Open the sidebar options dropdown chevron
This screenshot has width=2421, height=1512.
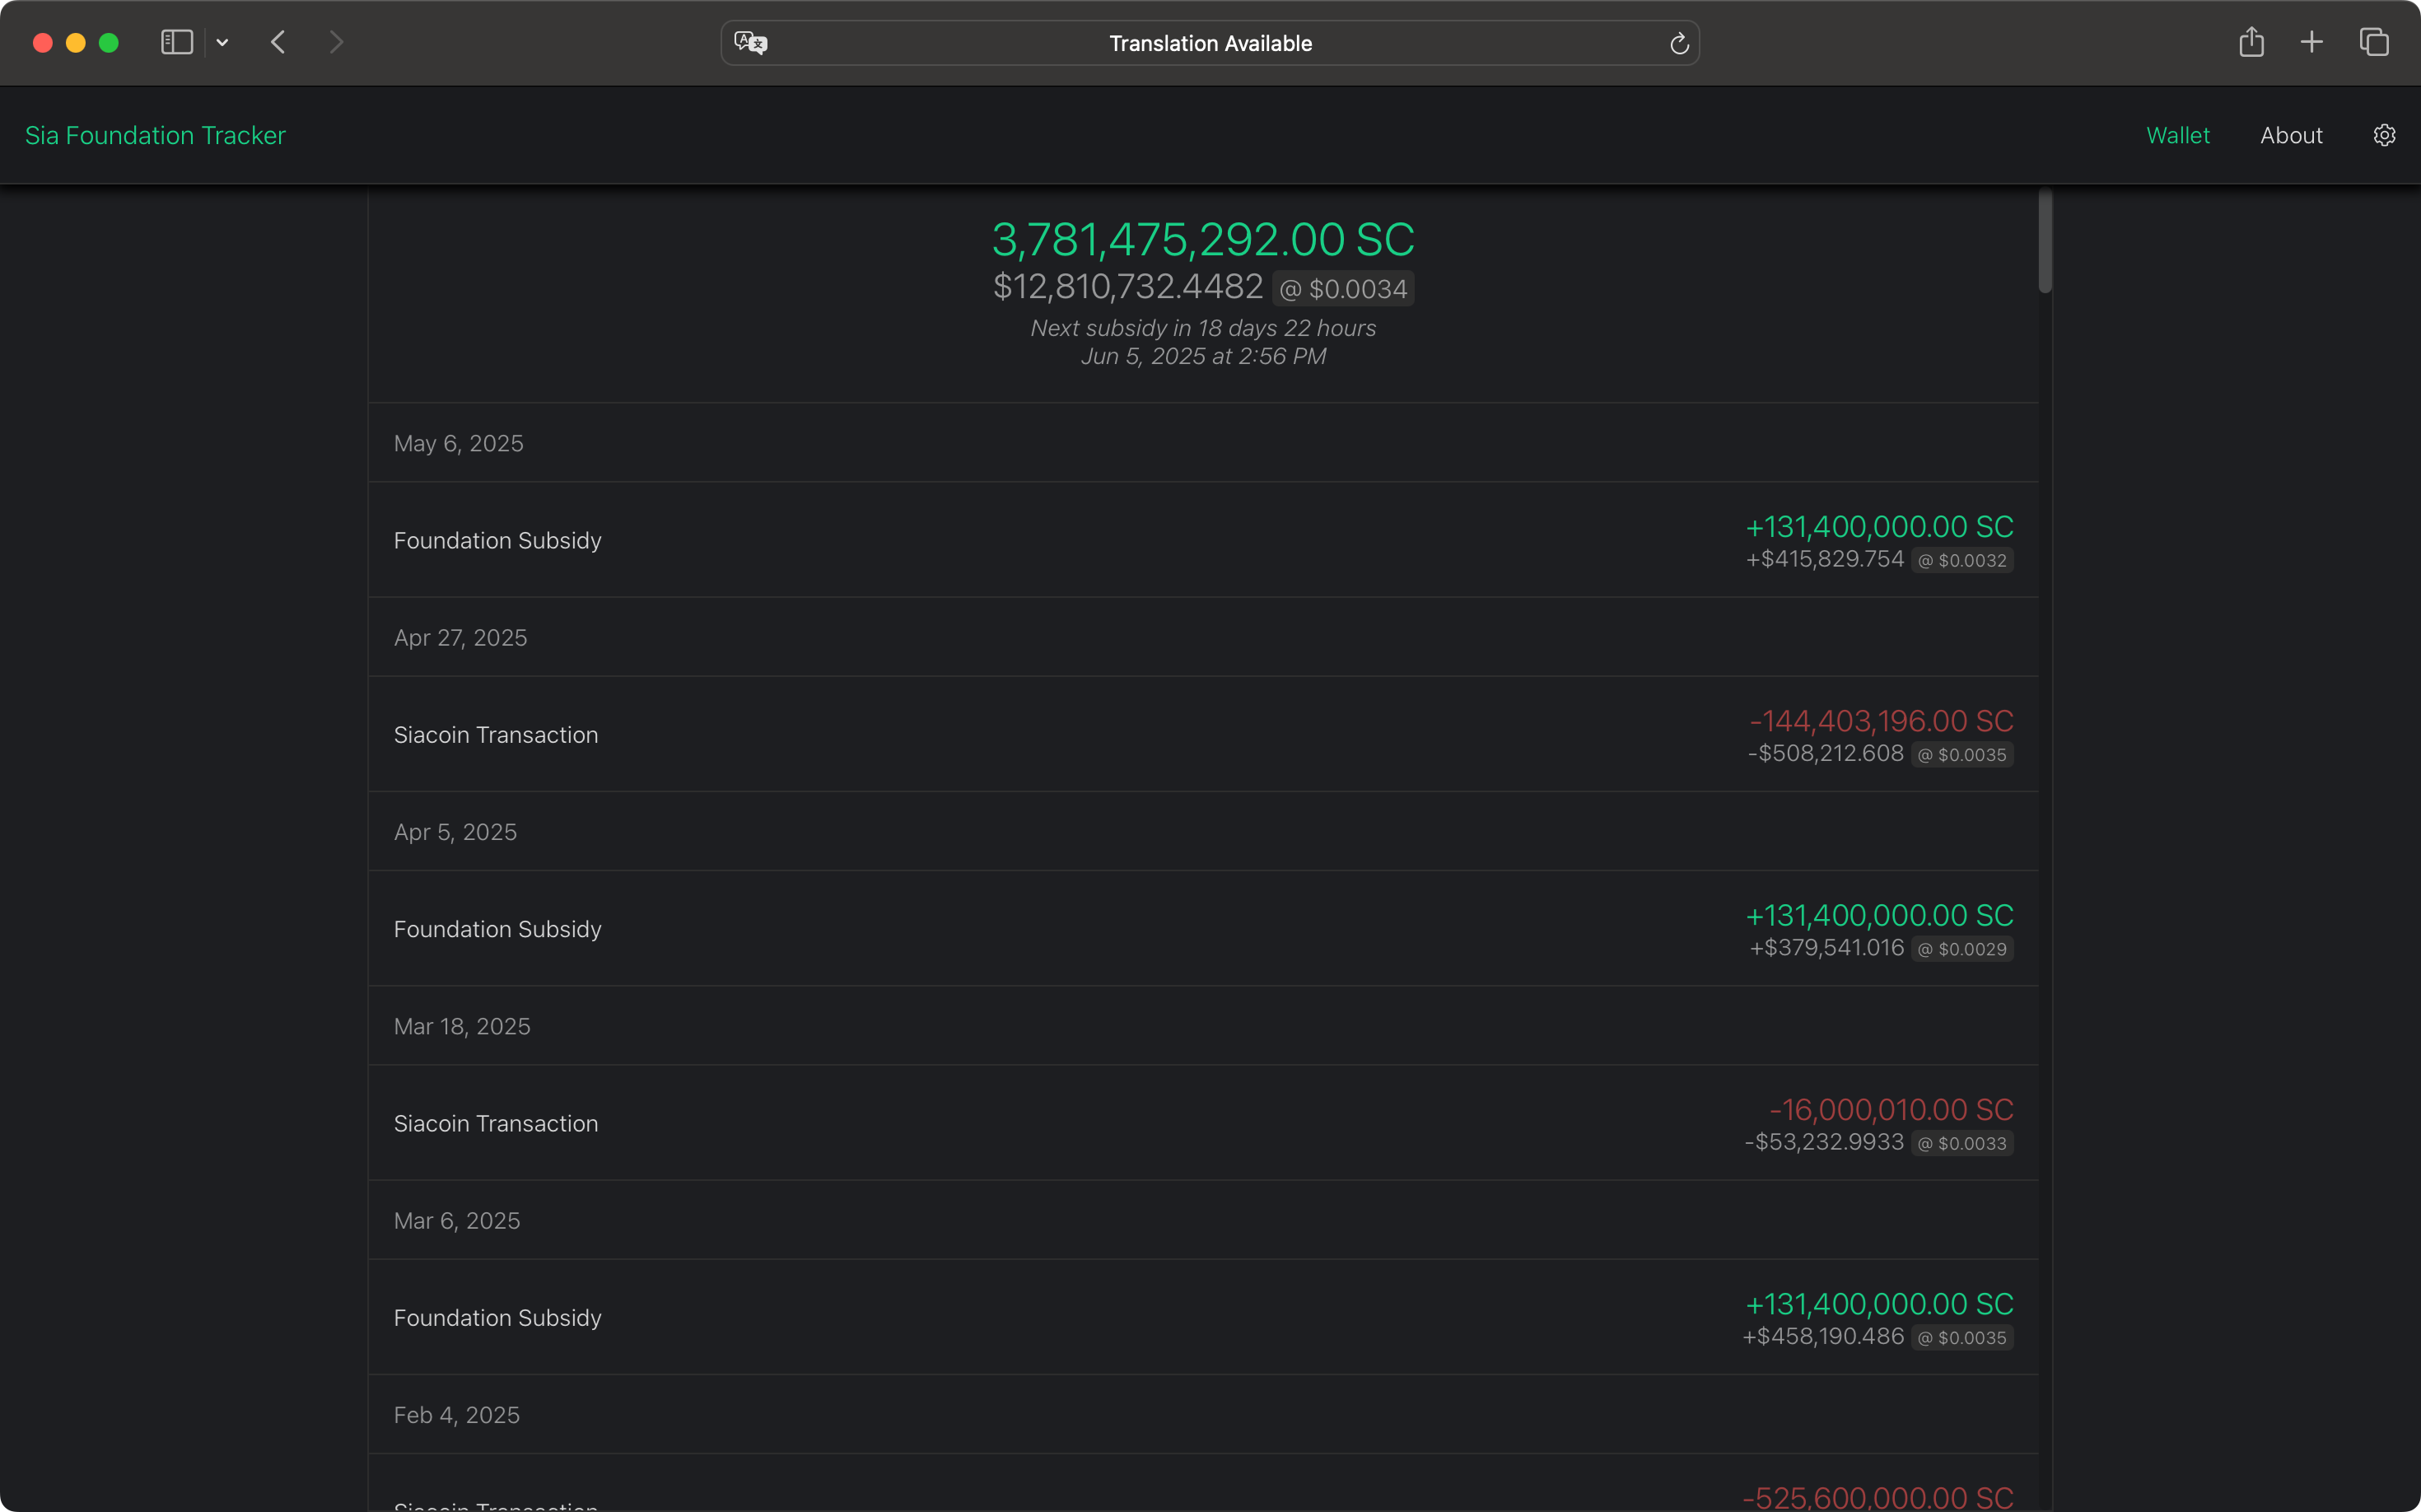[222, 42]
